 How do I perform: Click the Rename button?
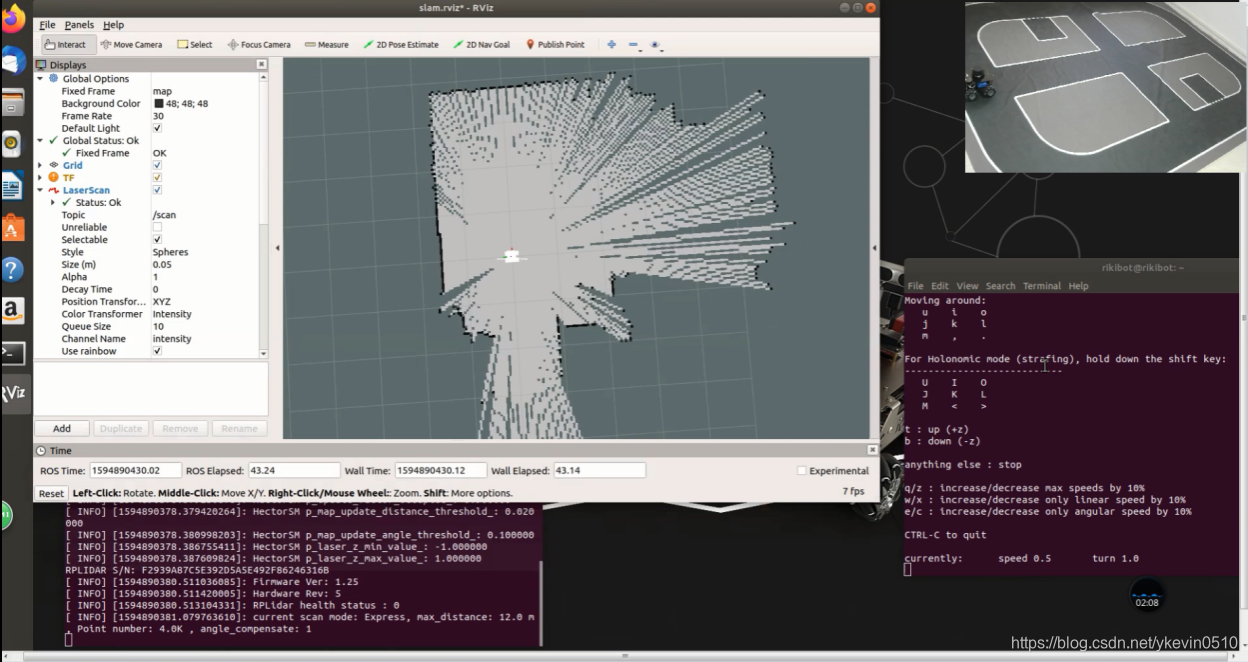coord(239,428)
